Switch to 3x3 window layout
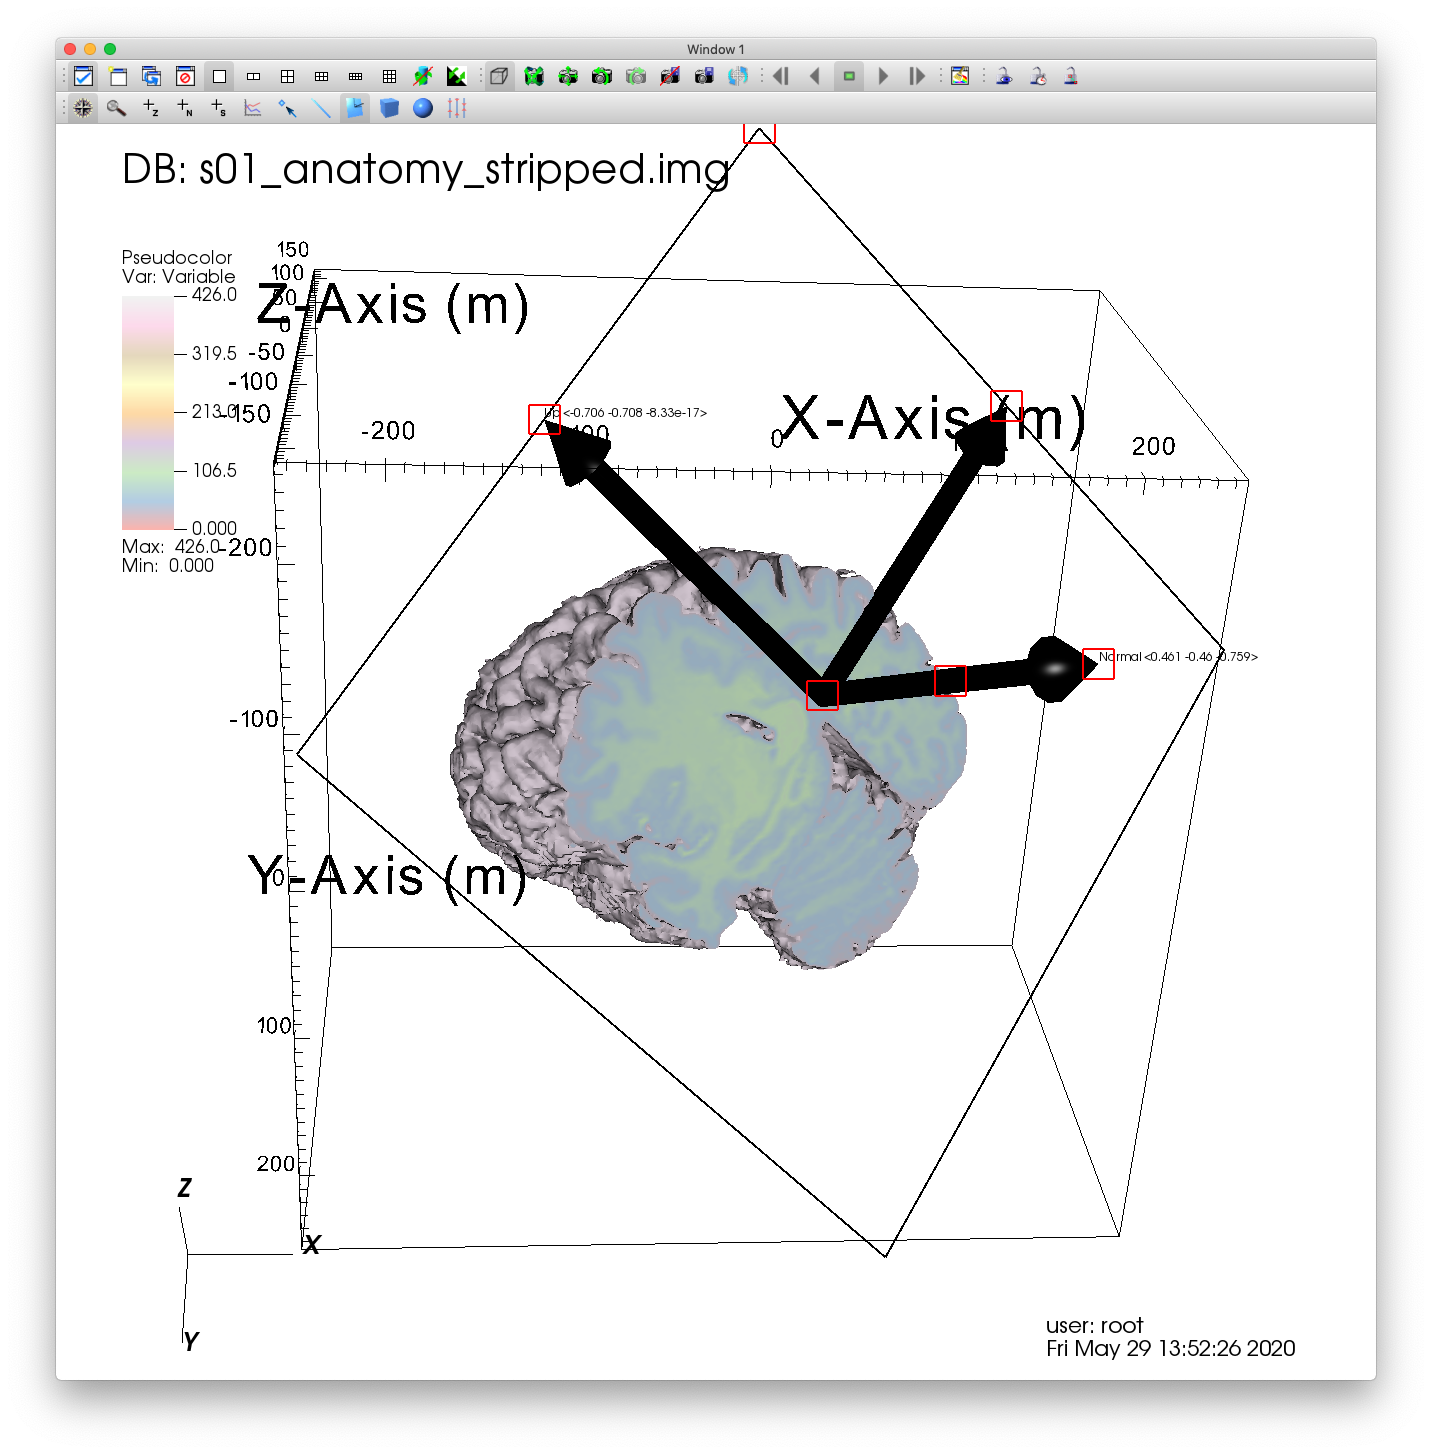This screenshot has height=1454, width=1432. 389,77
